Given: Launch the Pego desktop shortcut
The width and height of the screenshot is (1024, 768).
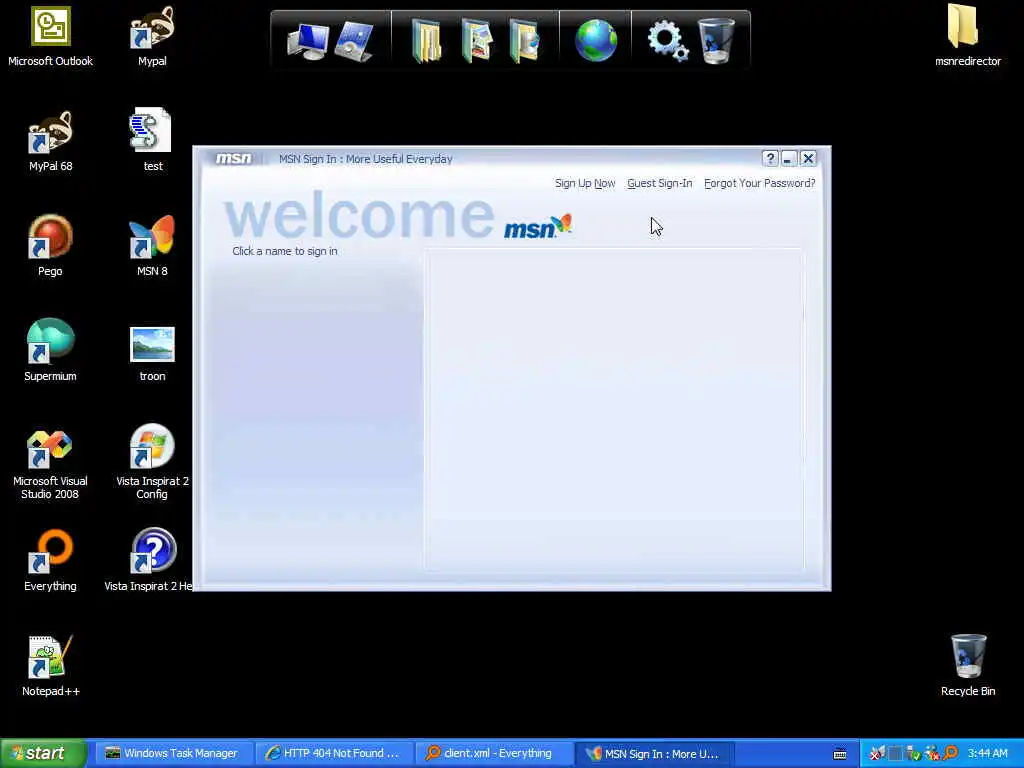Looking at the screenshot, I should click(50, 246).
